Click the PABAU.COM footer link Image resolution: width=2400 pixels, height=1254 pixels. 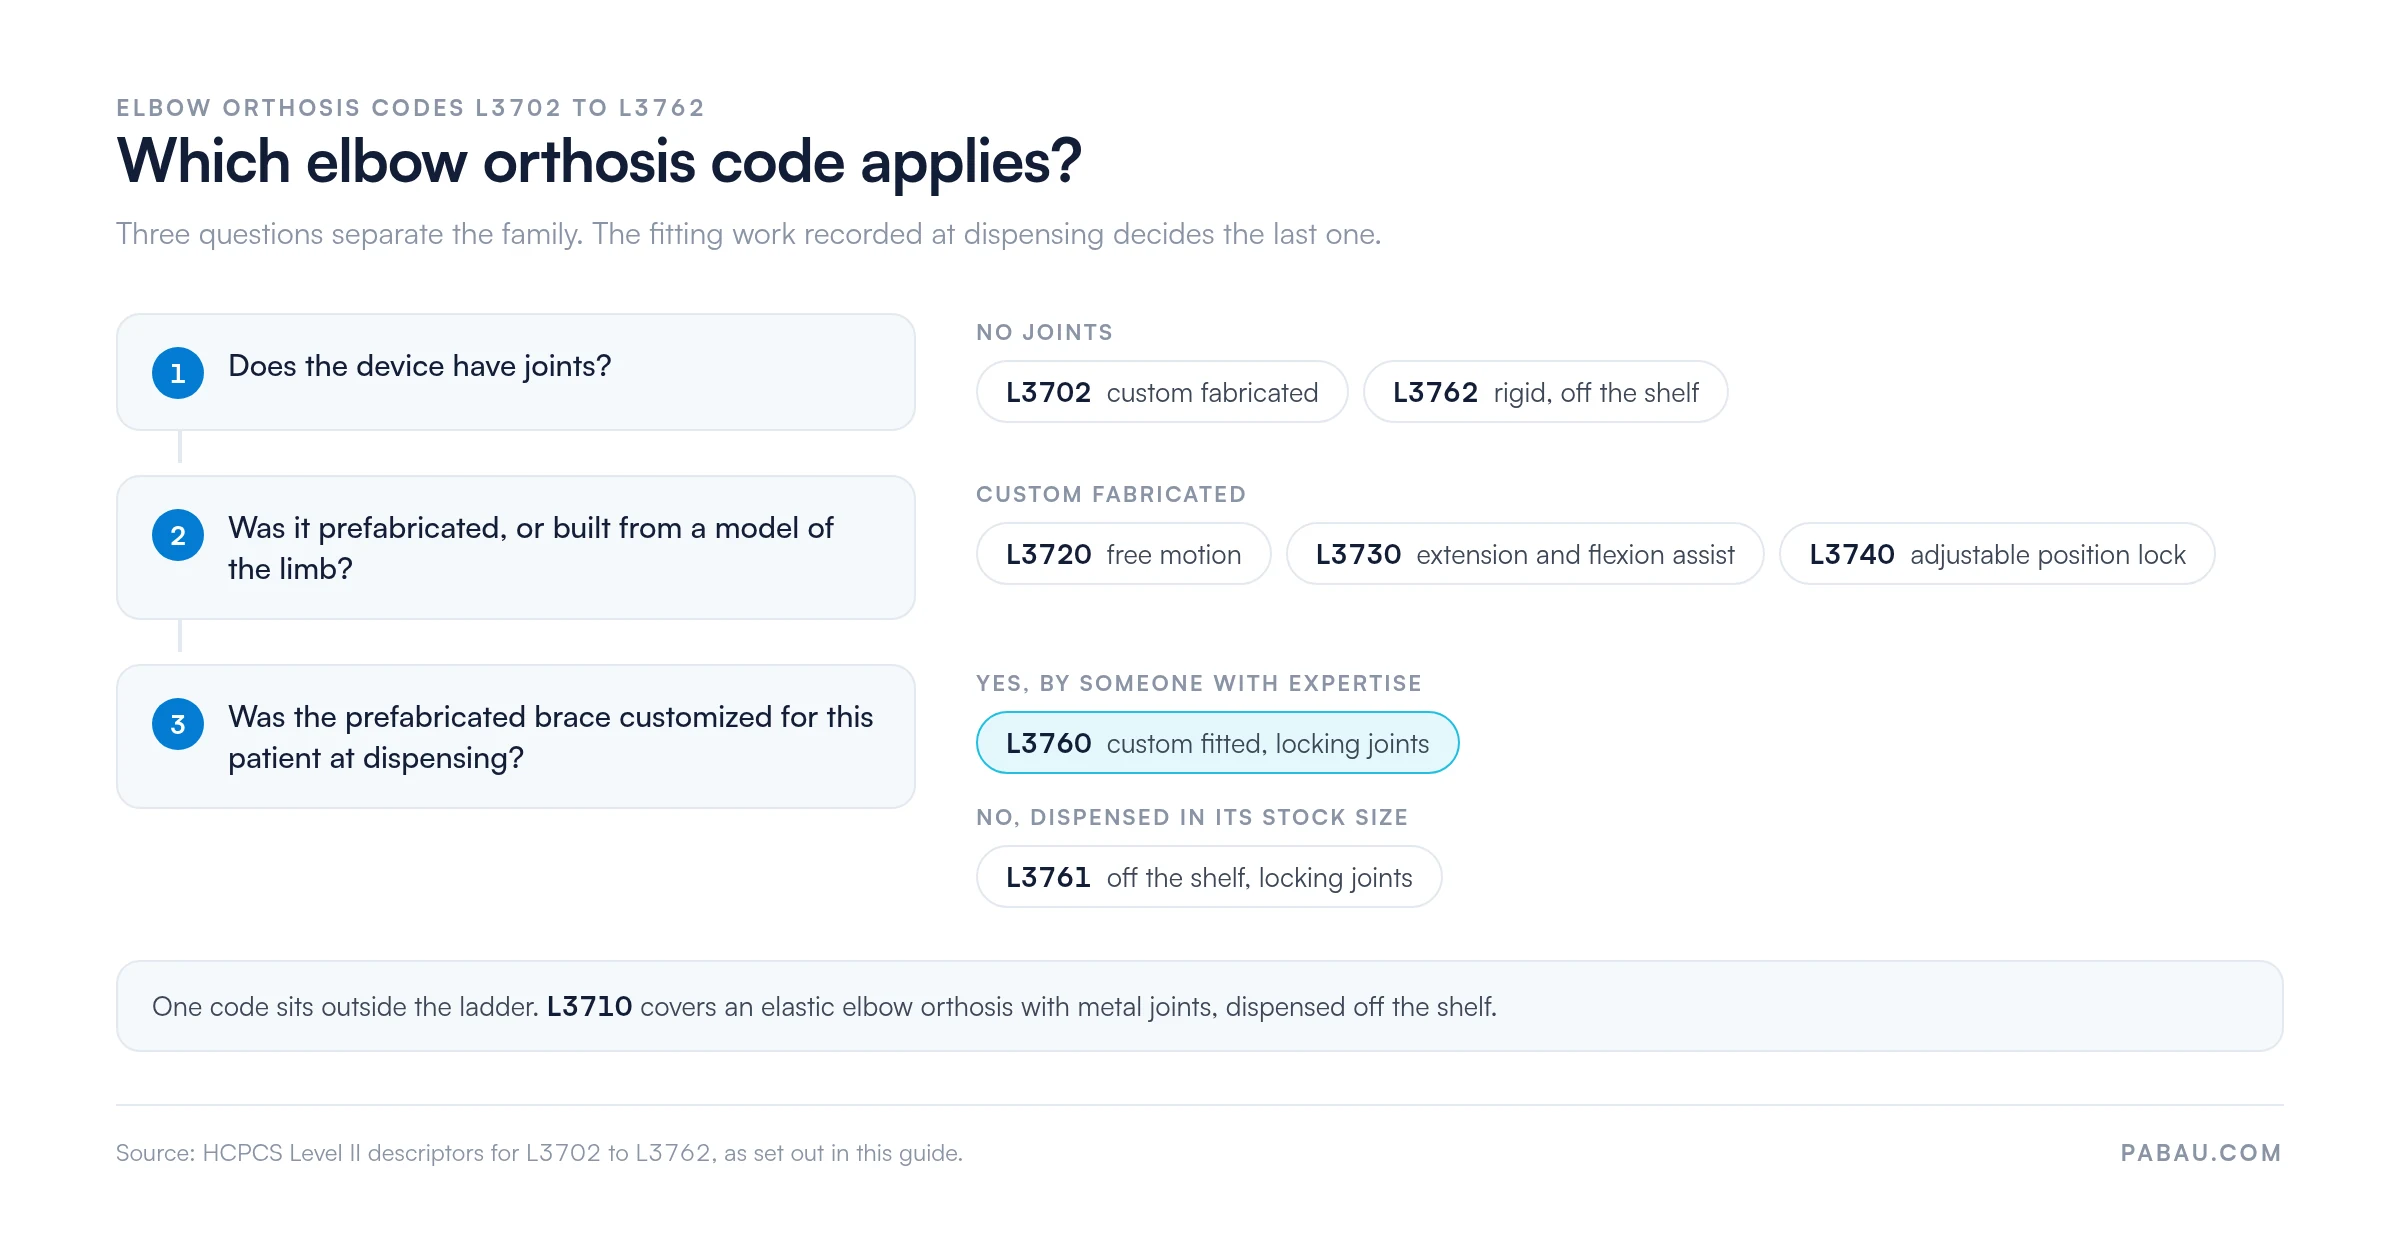tap(2201, 1153)
